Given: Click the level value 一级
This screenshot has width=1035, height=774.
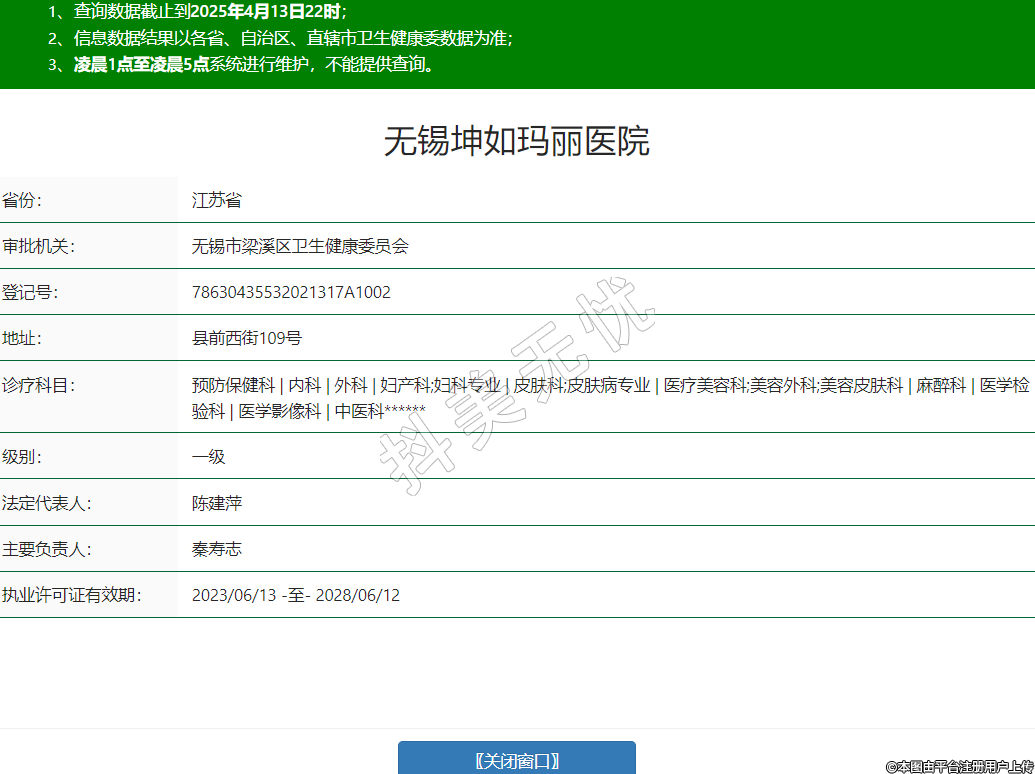Looking at the screenshot, I should tap(209, 457).
